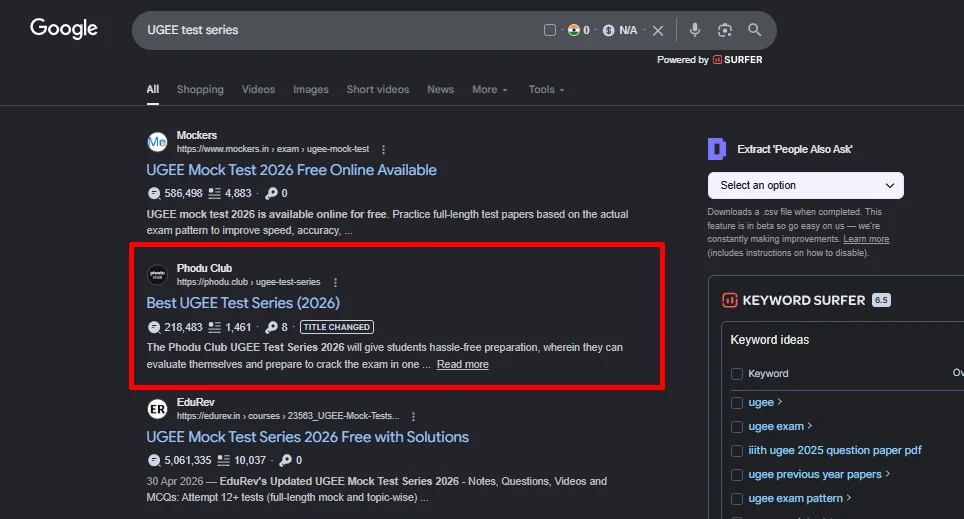This screenshot has height=519, width=964.
Task: Click the 'Keyword ideas' heading
Action: [x=769, y=339]
